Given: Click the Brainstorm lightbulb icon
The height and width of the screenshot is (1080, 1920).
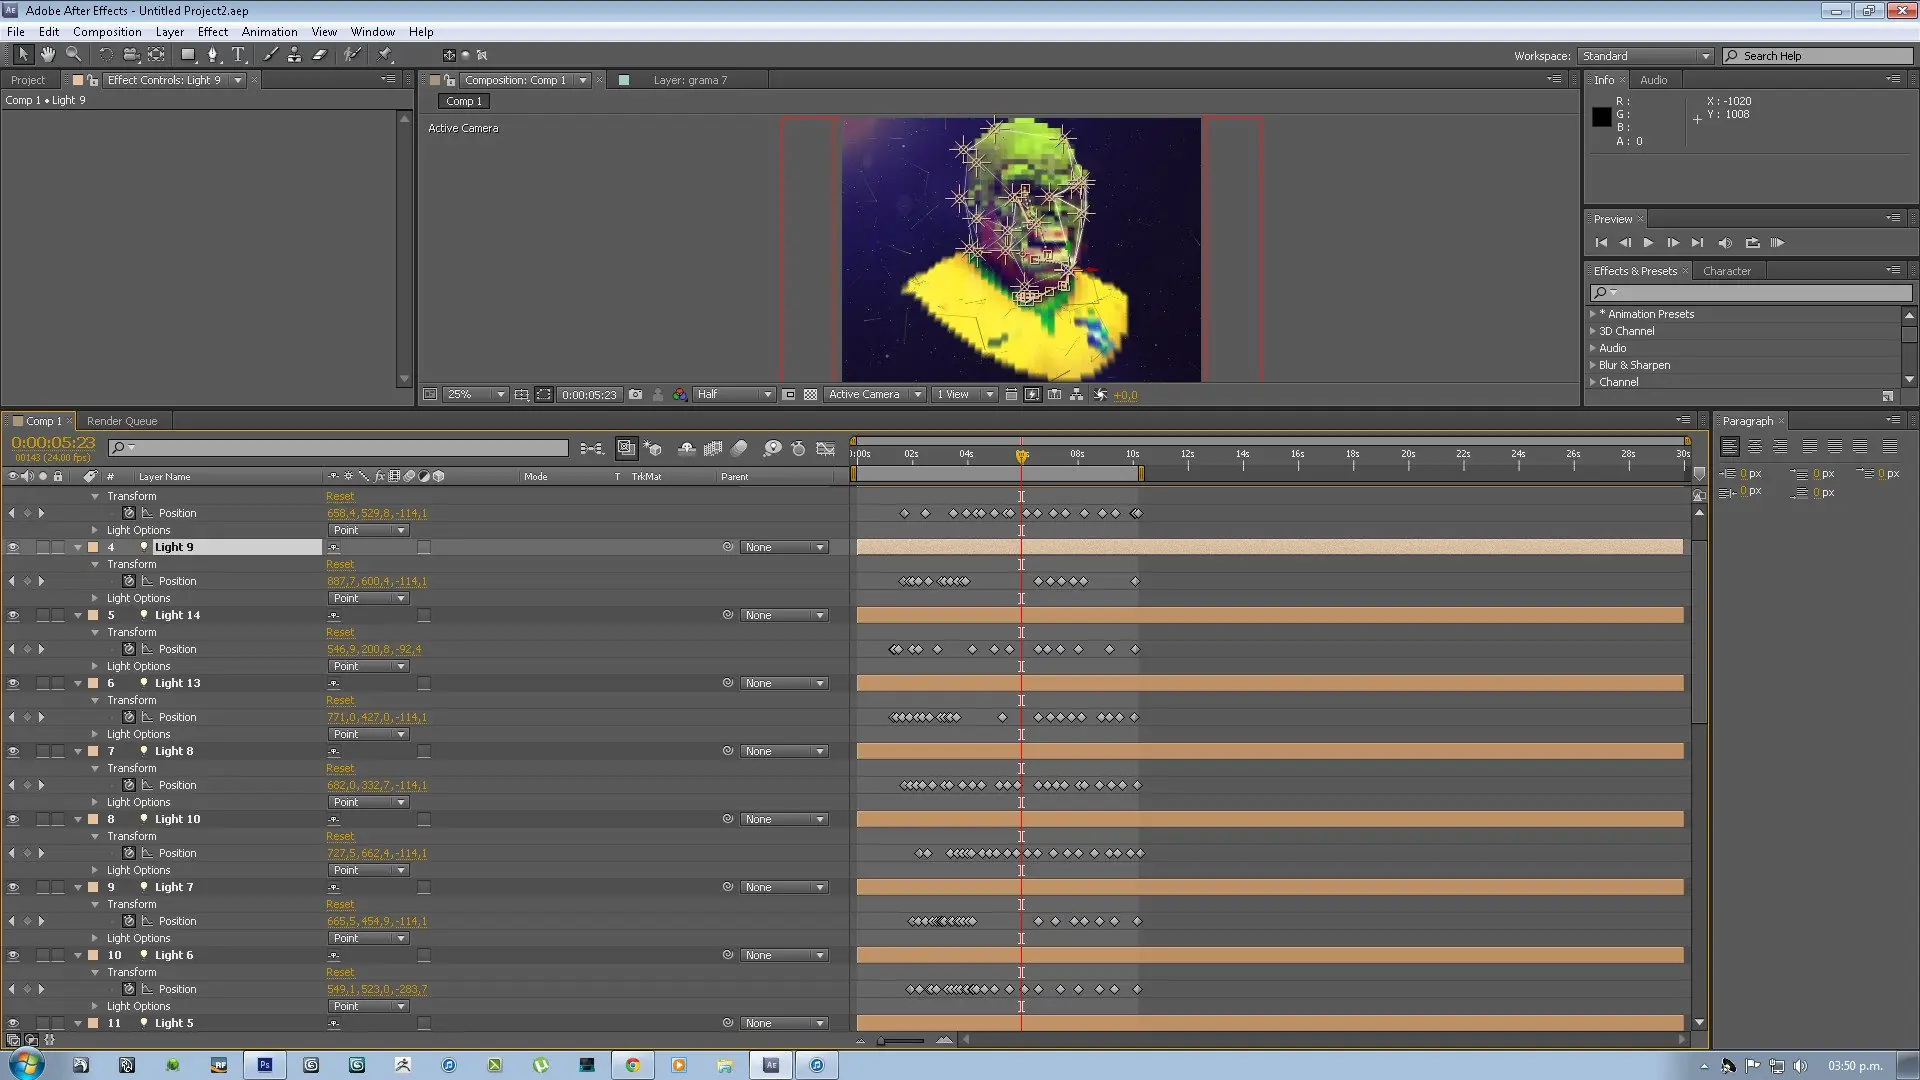Looking at the screenshot, I should (772, 449).
